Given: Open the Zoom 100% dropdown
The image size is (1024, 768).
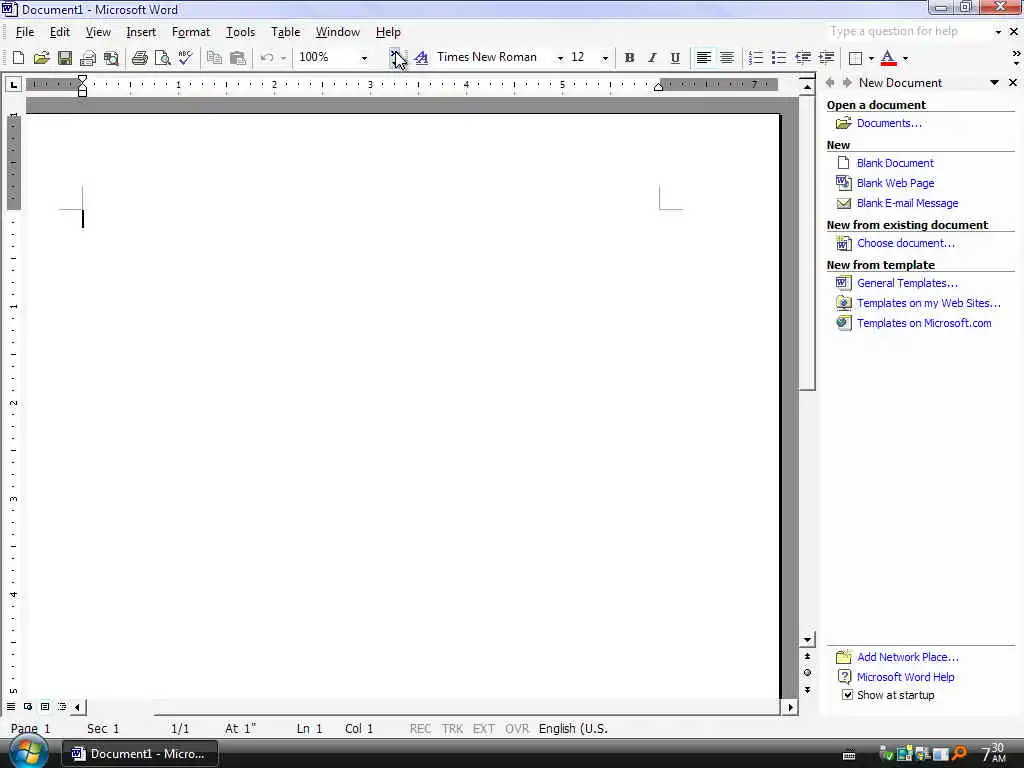Looking at the screenshot, I should (364, 58).
